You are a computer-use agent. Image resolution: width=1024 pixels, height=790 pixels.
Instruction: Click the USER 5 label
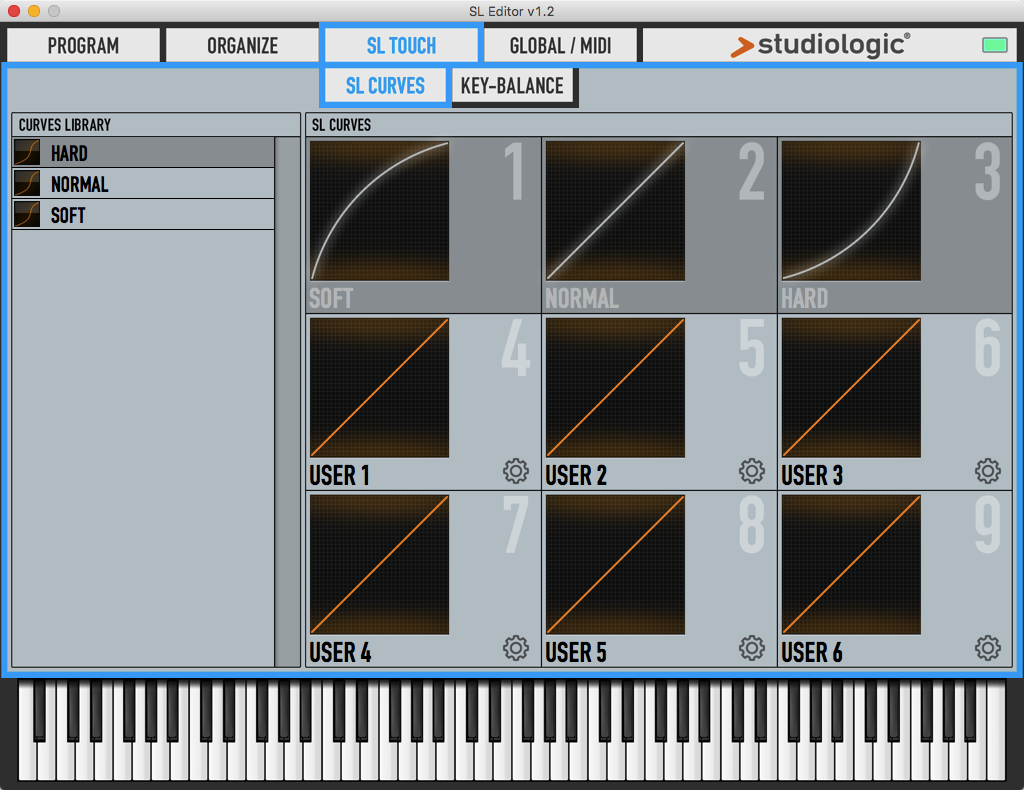tap(576, 652)
